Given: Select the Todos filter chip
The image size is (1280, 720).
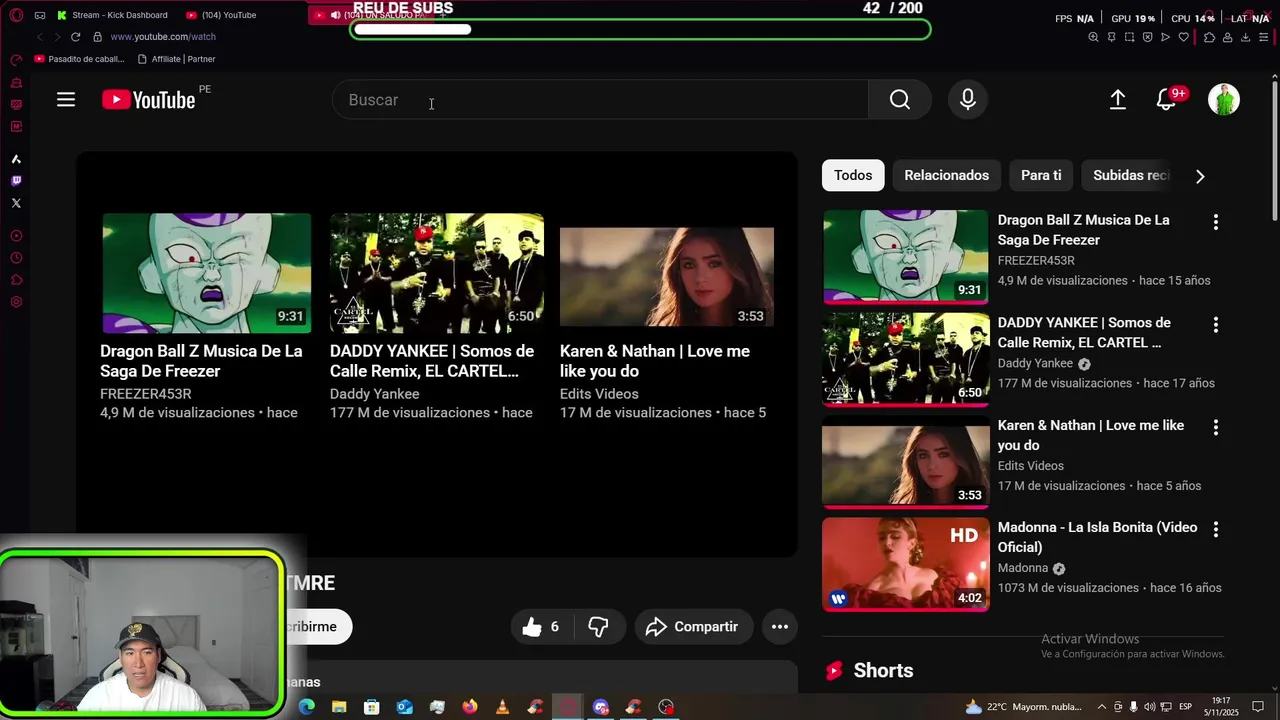Looking at the screenshot, I should click(853, 175).
